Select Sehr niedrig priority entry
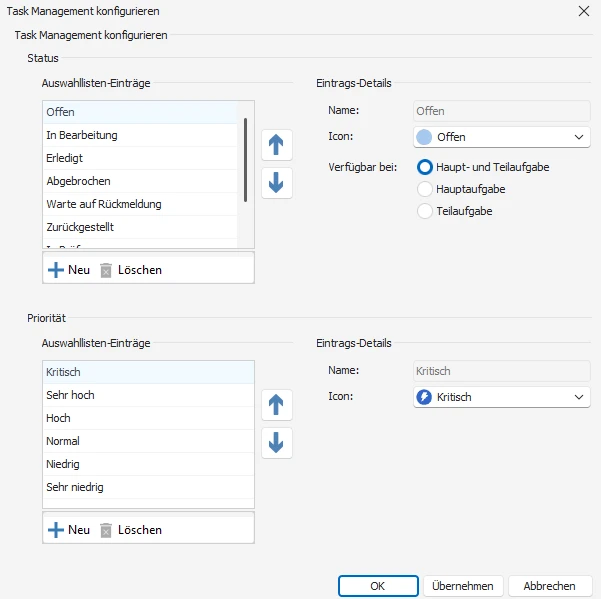 (148, 487)
